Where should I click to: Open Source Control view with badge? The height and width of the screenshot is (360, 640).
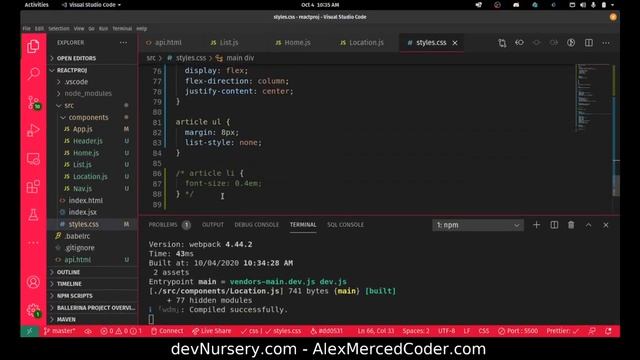33,102
